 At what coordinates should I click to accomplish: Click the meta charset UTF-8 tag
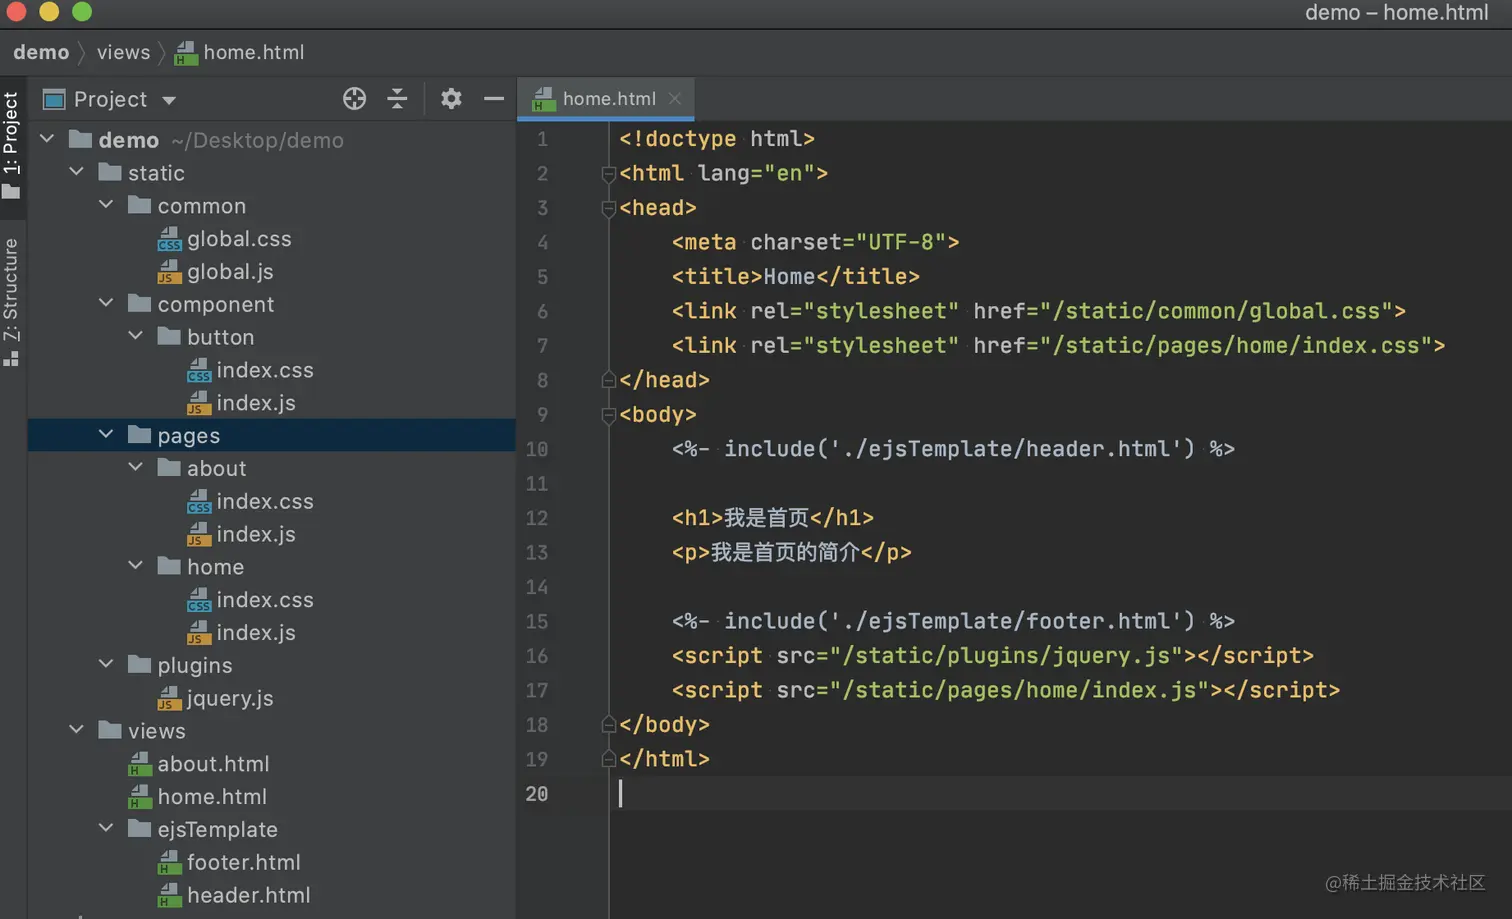point(815,242)
